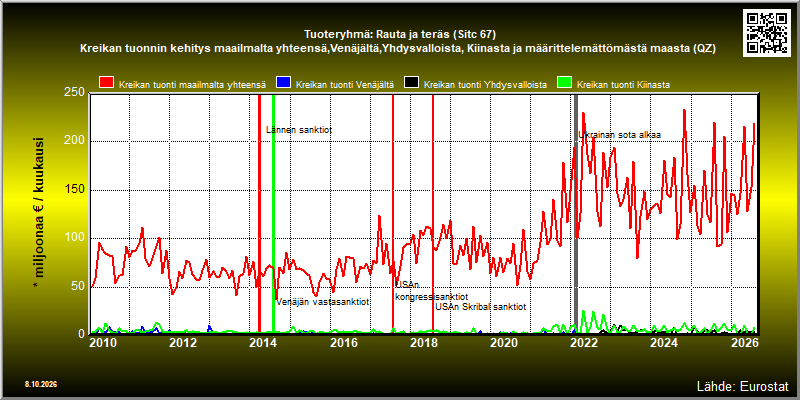Select legend label 'Kreikan tuonti Yhdysvalloista'

(485, 85)
